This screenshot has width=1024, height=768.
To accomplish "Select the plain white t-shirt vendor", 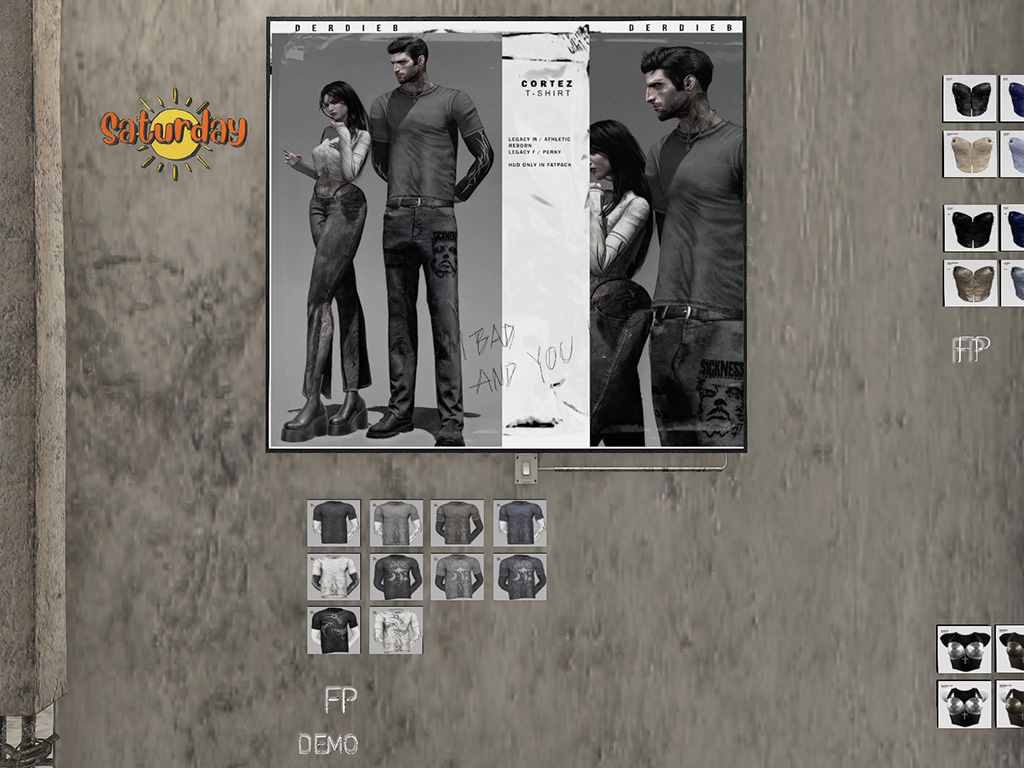I will coord(333,576).
